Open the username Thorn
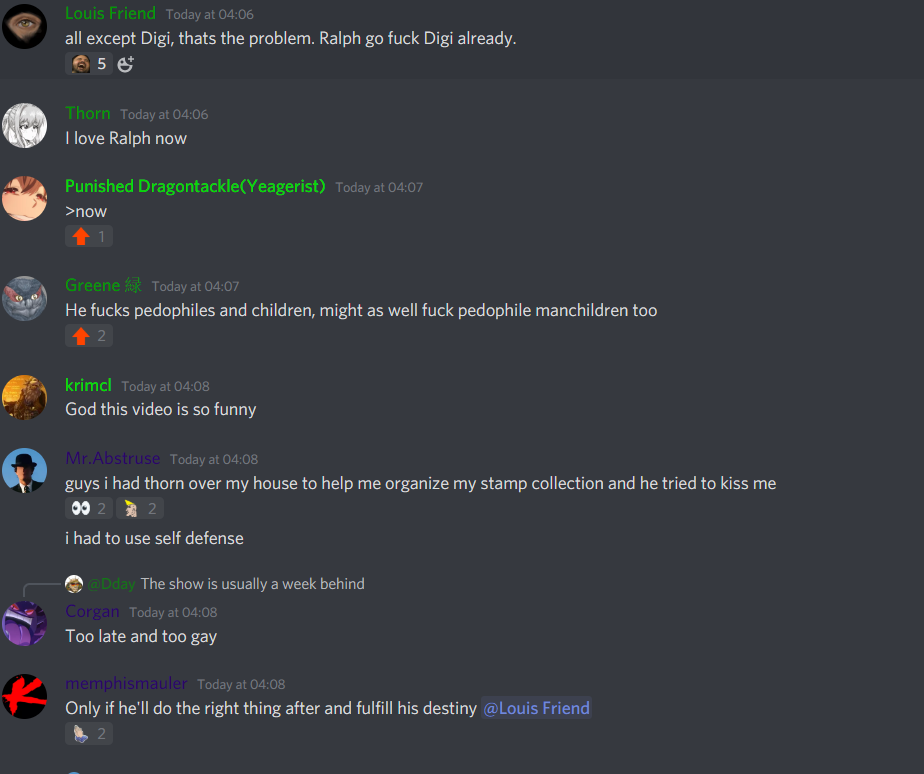The height and width of the screenshot is (774, 924). coord(88,113)
